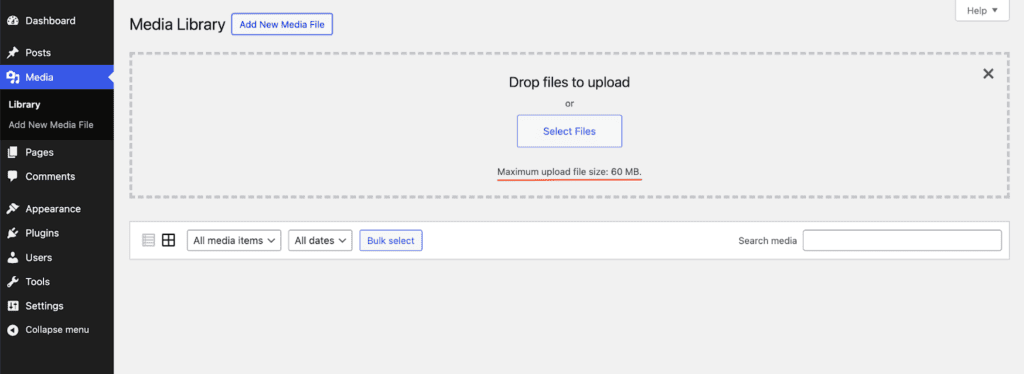The image size is (1024, 374).
Task: Open Tools menu item
Action: click(57, 281)
